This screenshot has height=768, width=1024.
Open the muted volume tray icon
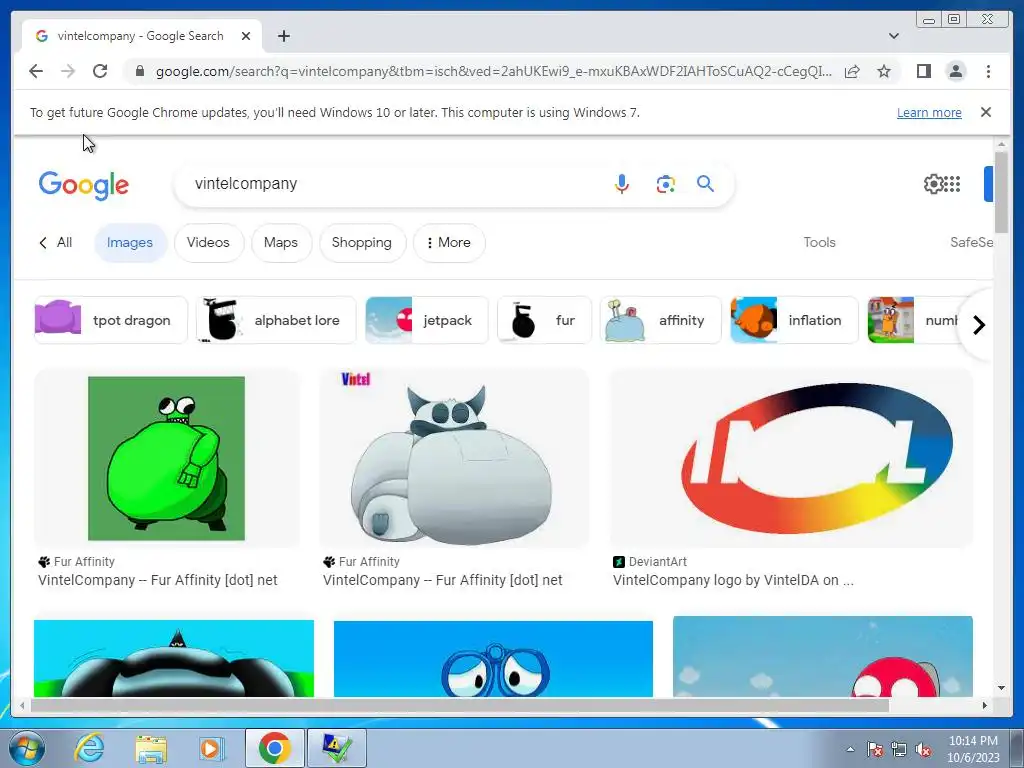pyautogui.click(x=923, y=750)
